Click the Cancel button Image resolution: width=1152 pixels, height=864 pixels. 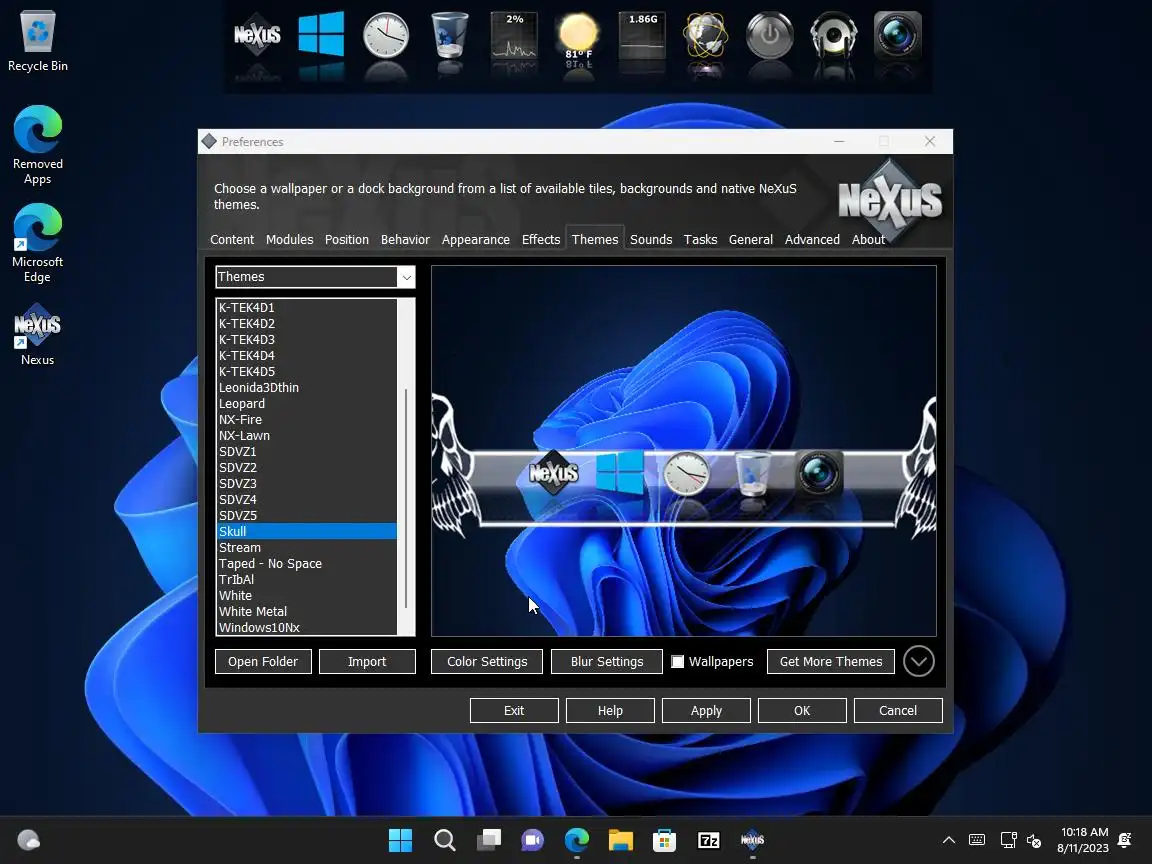(x=898, y=710)
